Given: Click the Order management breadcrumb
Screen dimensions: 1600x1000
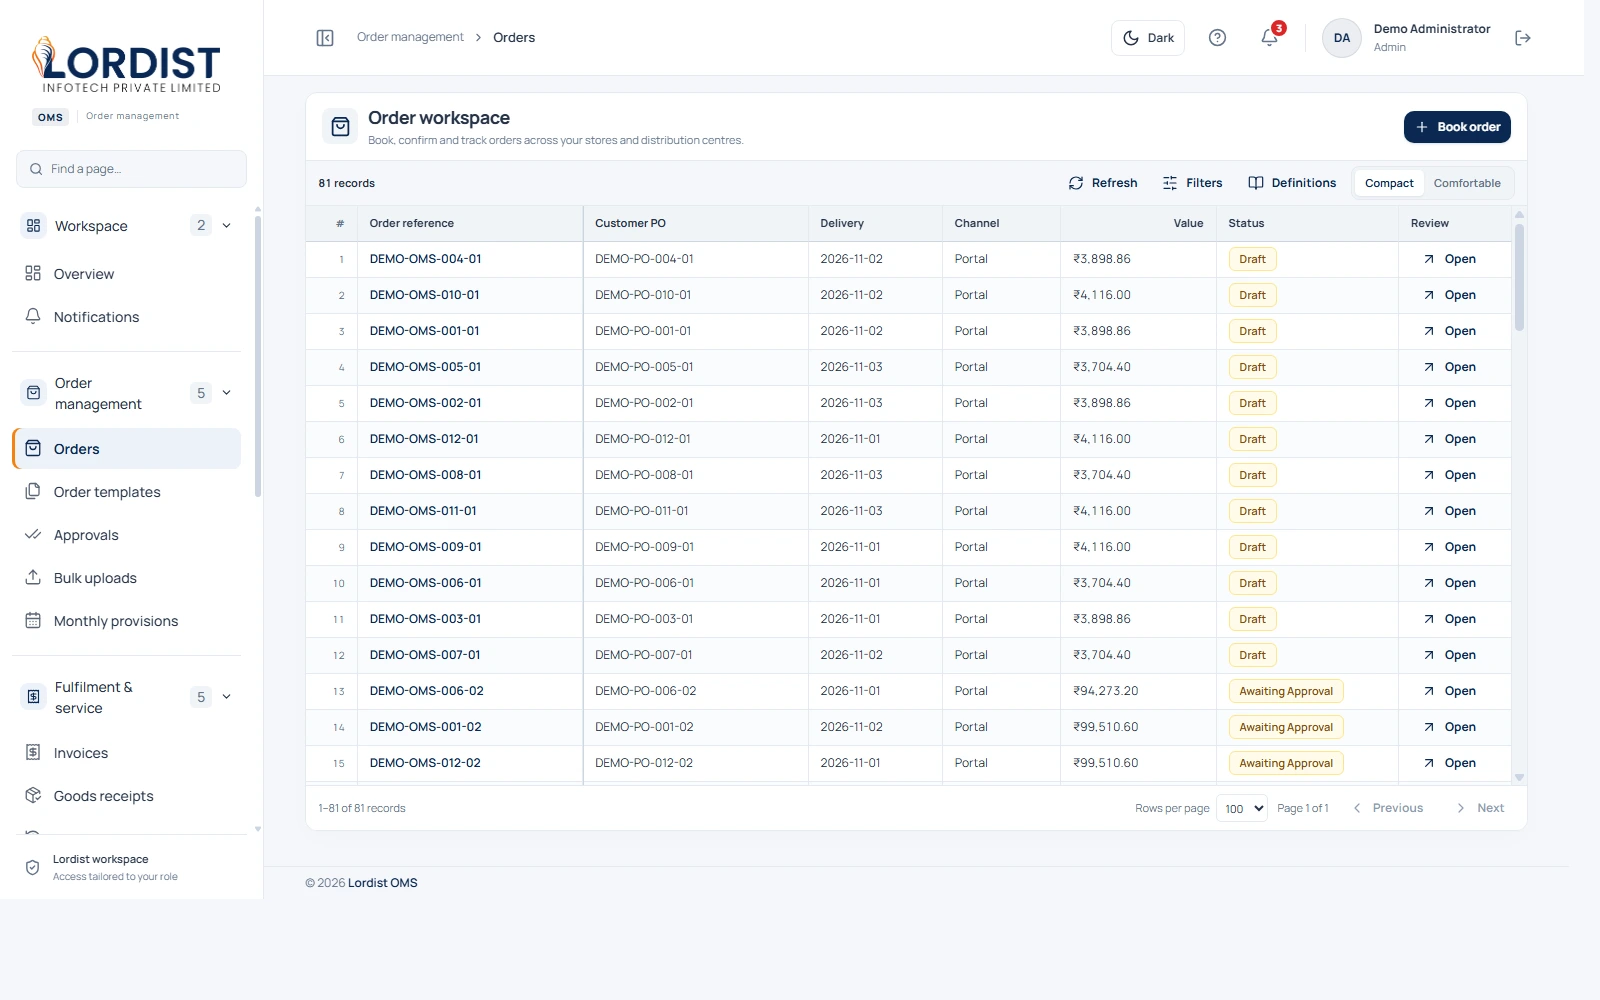Looking at the screenshot, I should click(x=410, y=37).
